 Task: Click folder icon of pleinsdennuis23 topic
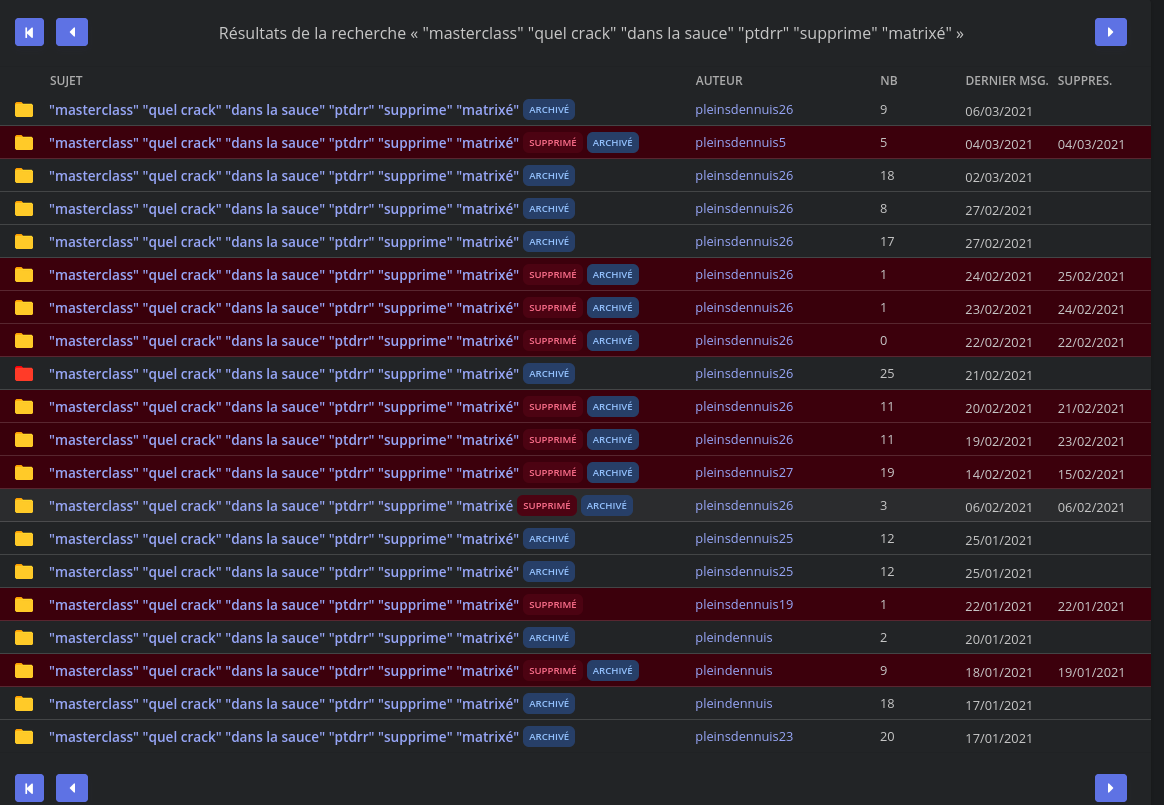[24, 737]
